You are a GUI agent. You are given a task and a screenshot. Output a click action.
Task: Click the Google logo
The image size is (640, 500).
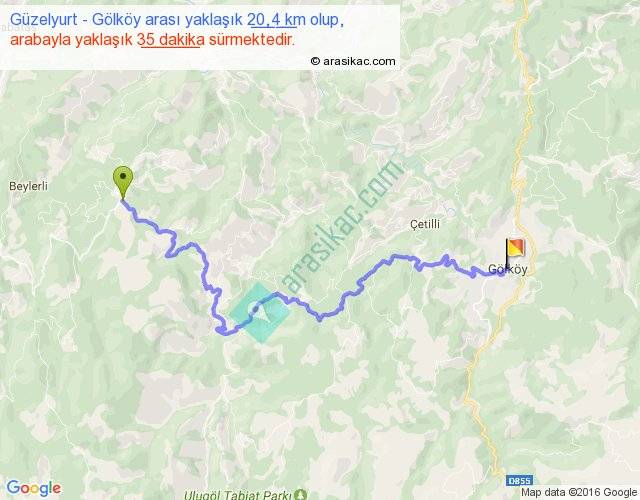click(34, 488)
